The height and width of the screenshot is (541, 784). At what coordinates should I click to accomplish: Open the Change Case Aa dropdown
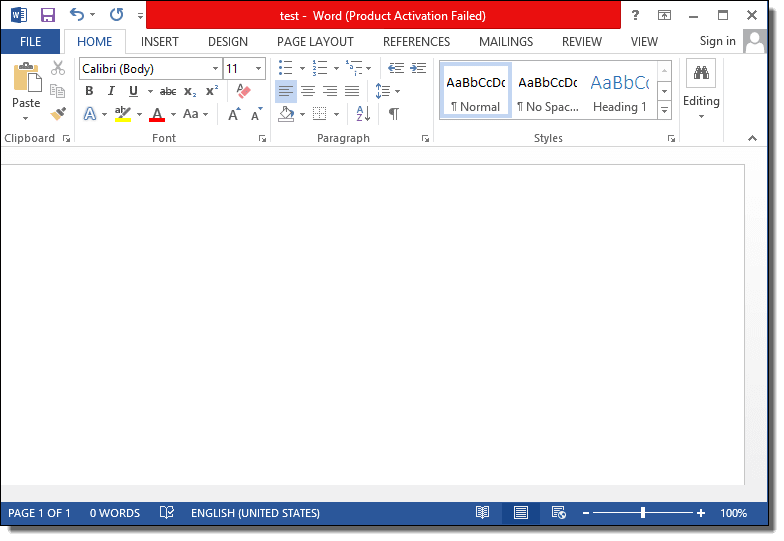(195, 114)
